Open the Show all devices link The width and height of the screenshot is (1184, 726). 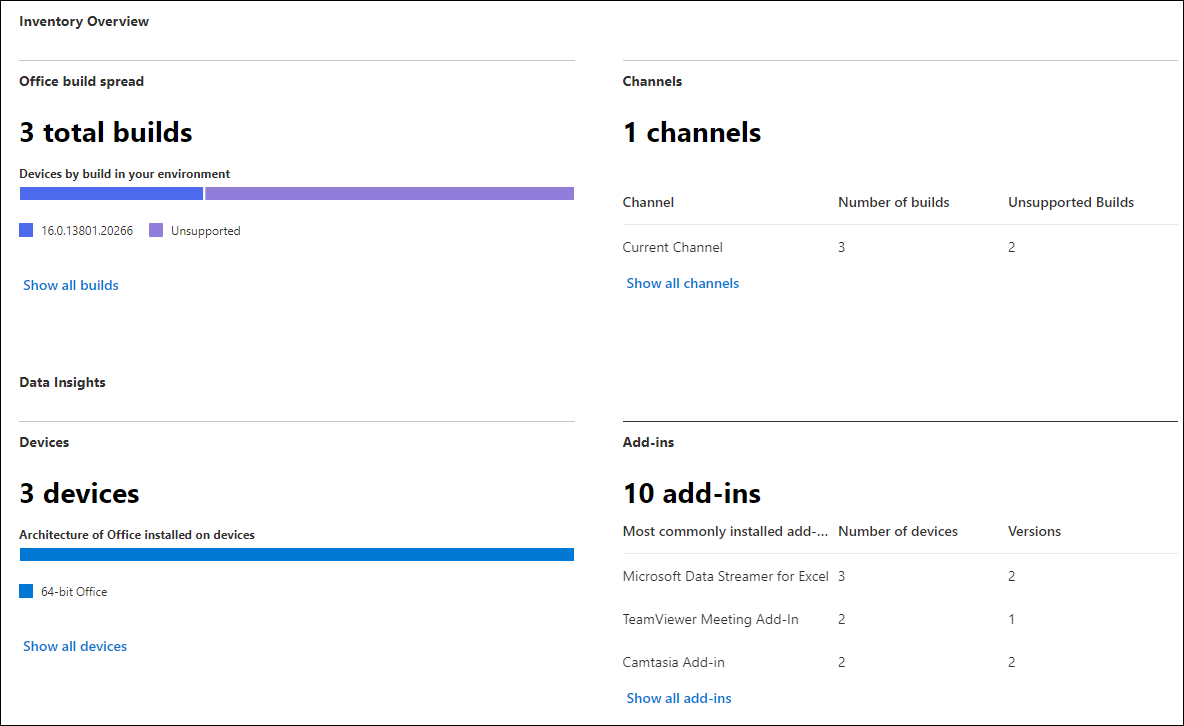75,646
